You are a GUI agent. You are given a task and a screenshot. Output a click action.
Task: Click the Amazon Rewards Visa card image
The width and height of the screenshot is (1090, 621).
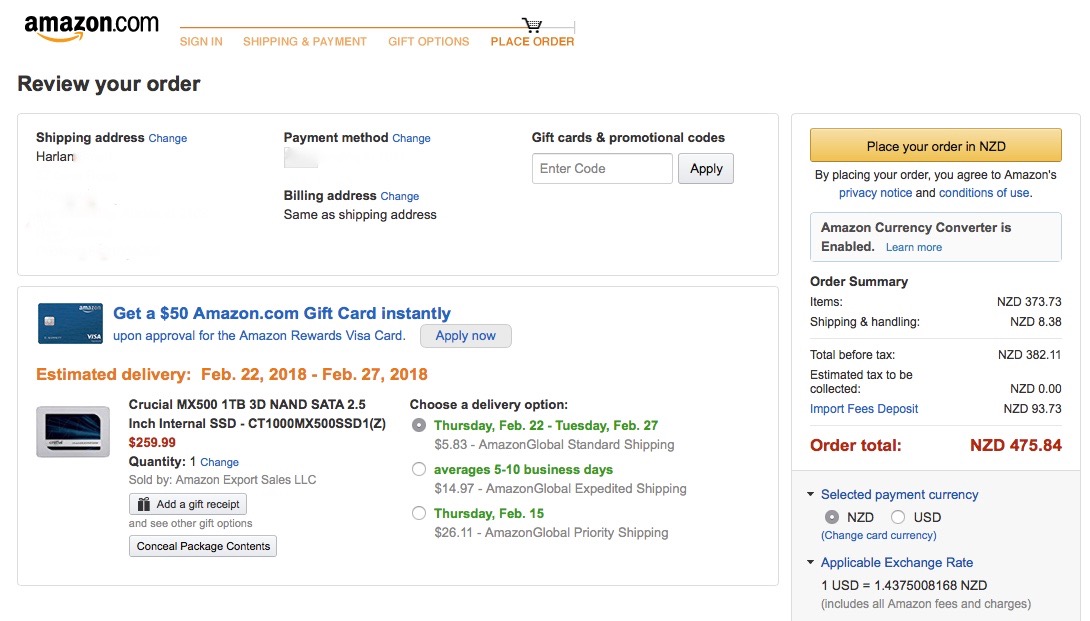click(70, 323)
